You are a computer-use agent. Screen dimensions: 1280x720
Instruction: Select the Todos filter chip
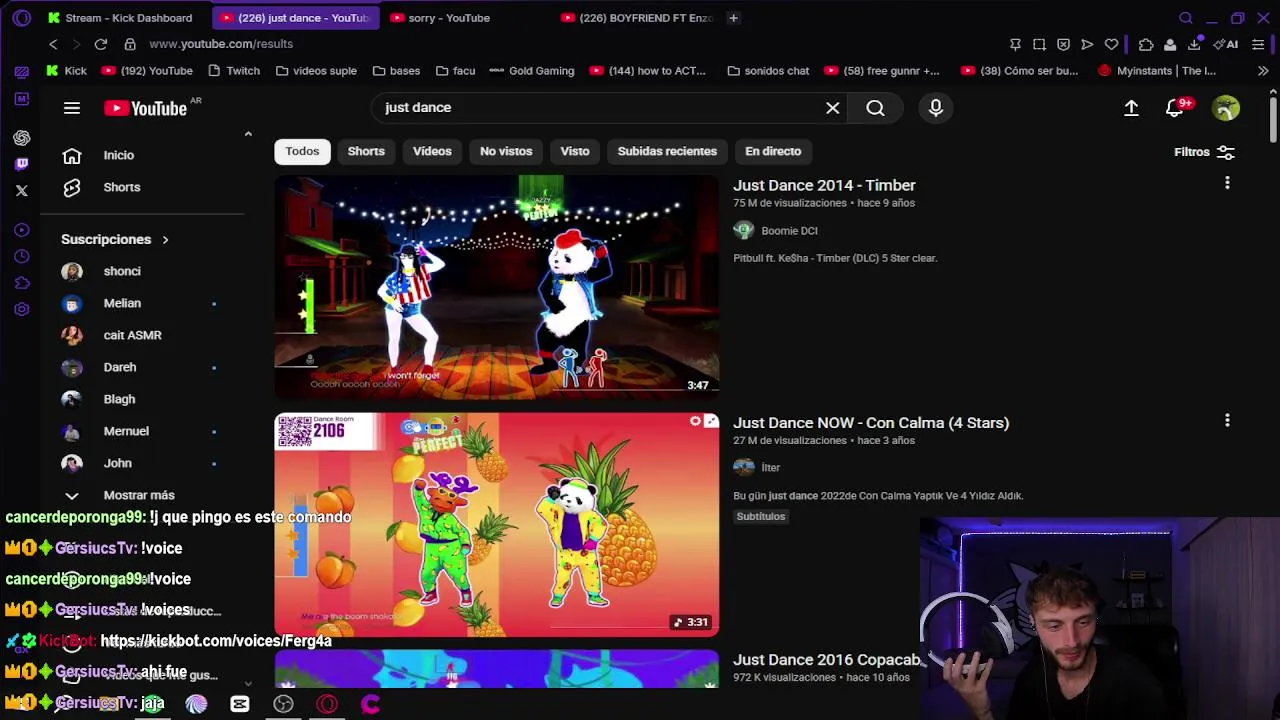[302, 151]
